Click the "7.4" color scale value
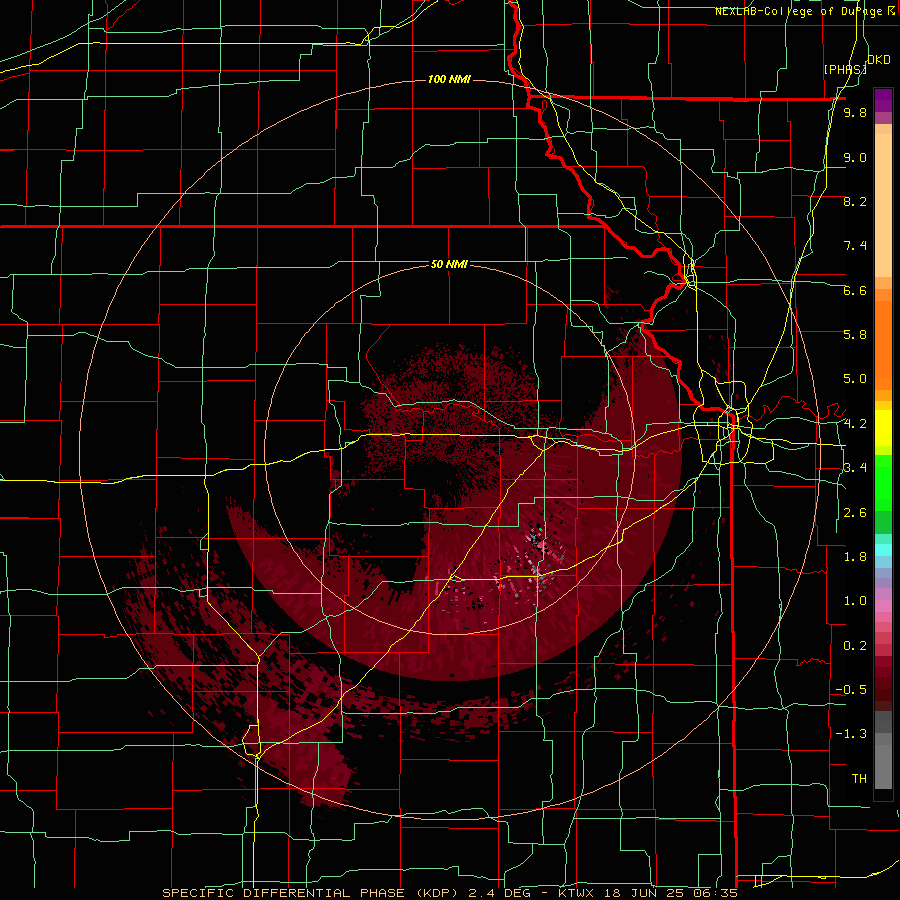The height and width of the screenshot is (900, 900). (855, 246)
